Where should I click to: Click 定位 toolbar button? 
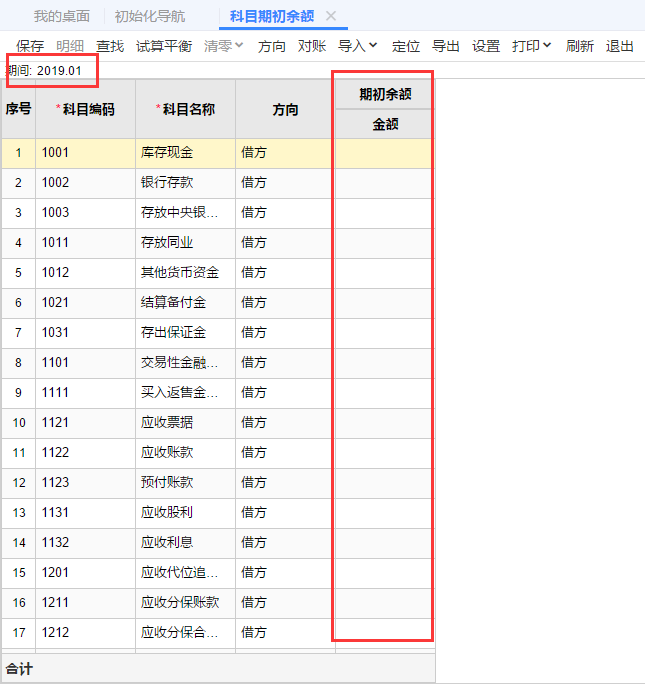pyautogui.click(x=406, y=46)
